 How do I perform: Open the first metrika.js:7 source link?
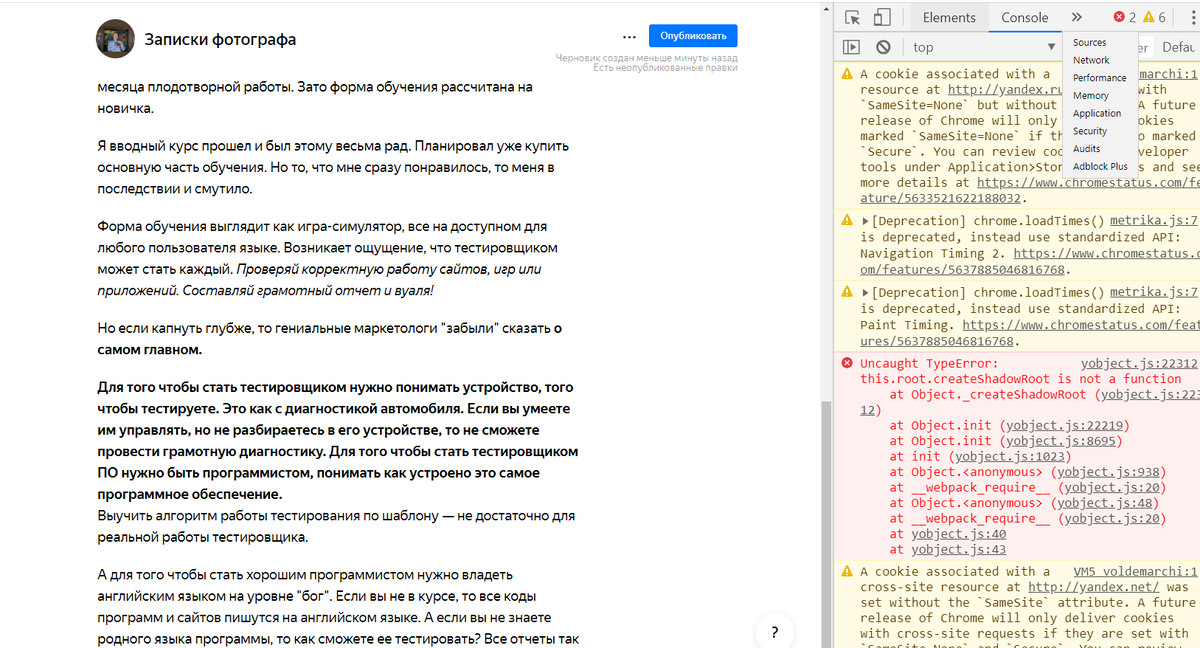(x=1153, y=220)
